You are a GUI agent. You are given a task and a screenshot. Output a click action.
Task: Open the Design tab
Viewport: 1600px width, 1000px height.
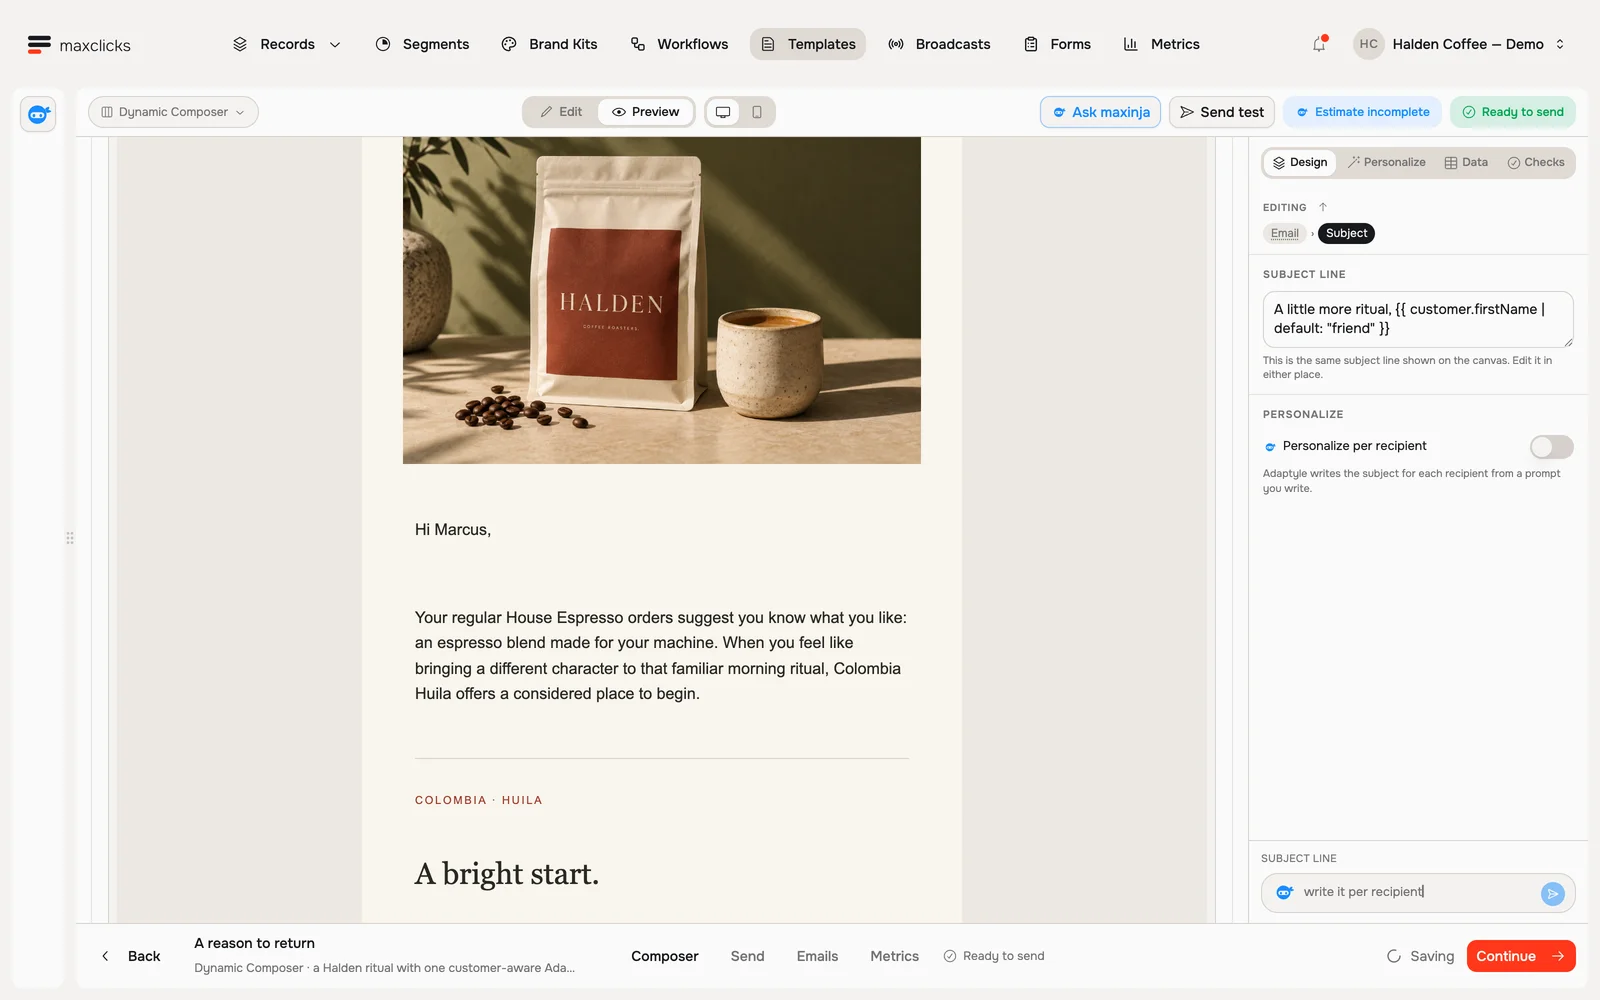[1300, 162]
